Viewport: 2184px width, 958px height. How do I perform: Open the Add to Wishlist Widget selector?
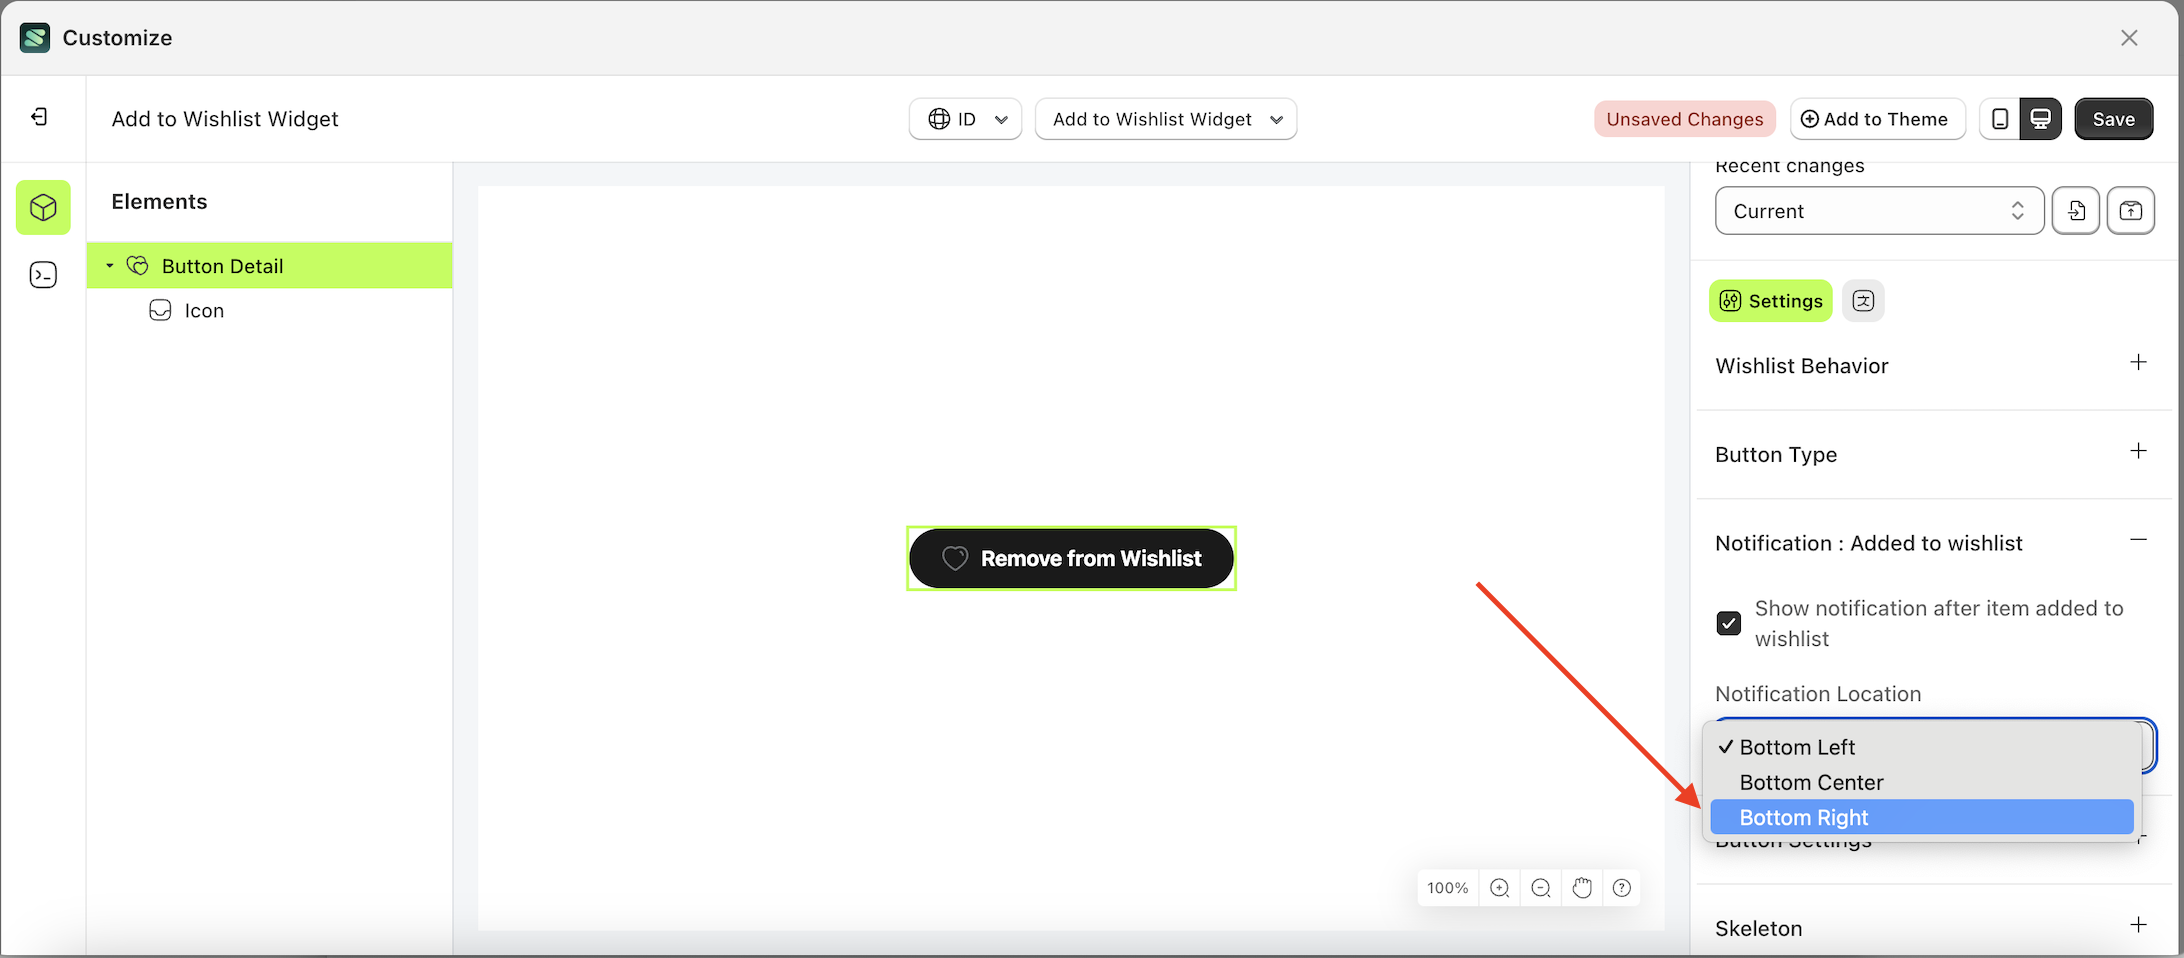pyautogui.click(x=1165, y=119)
